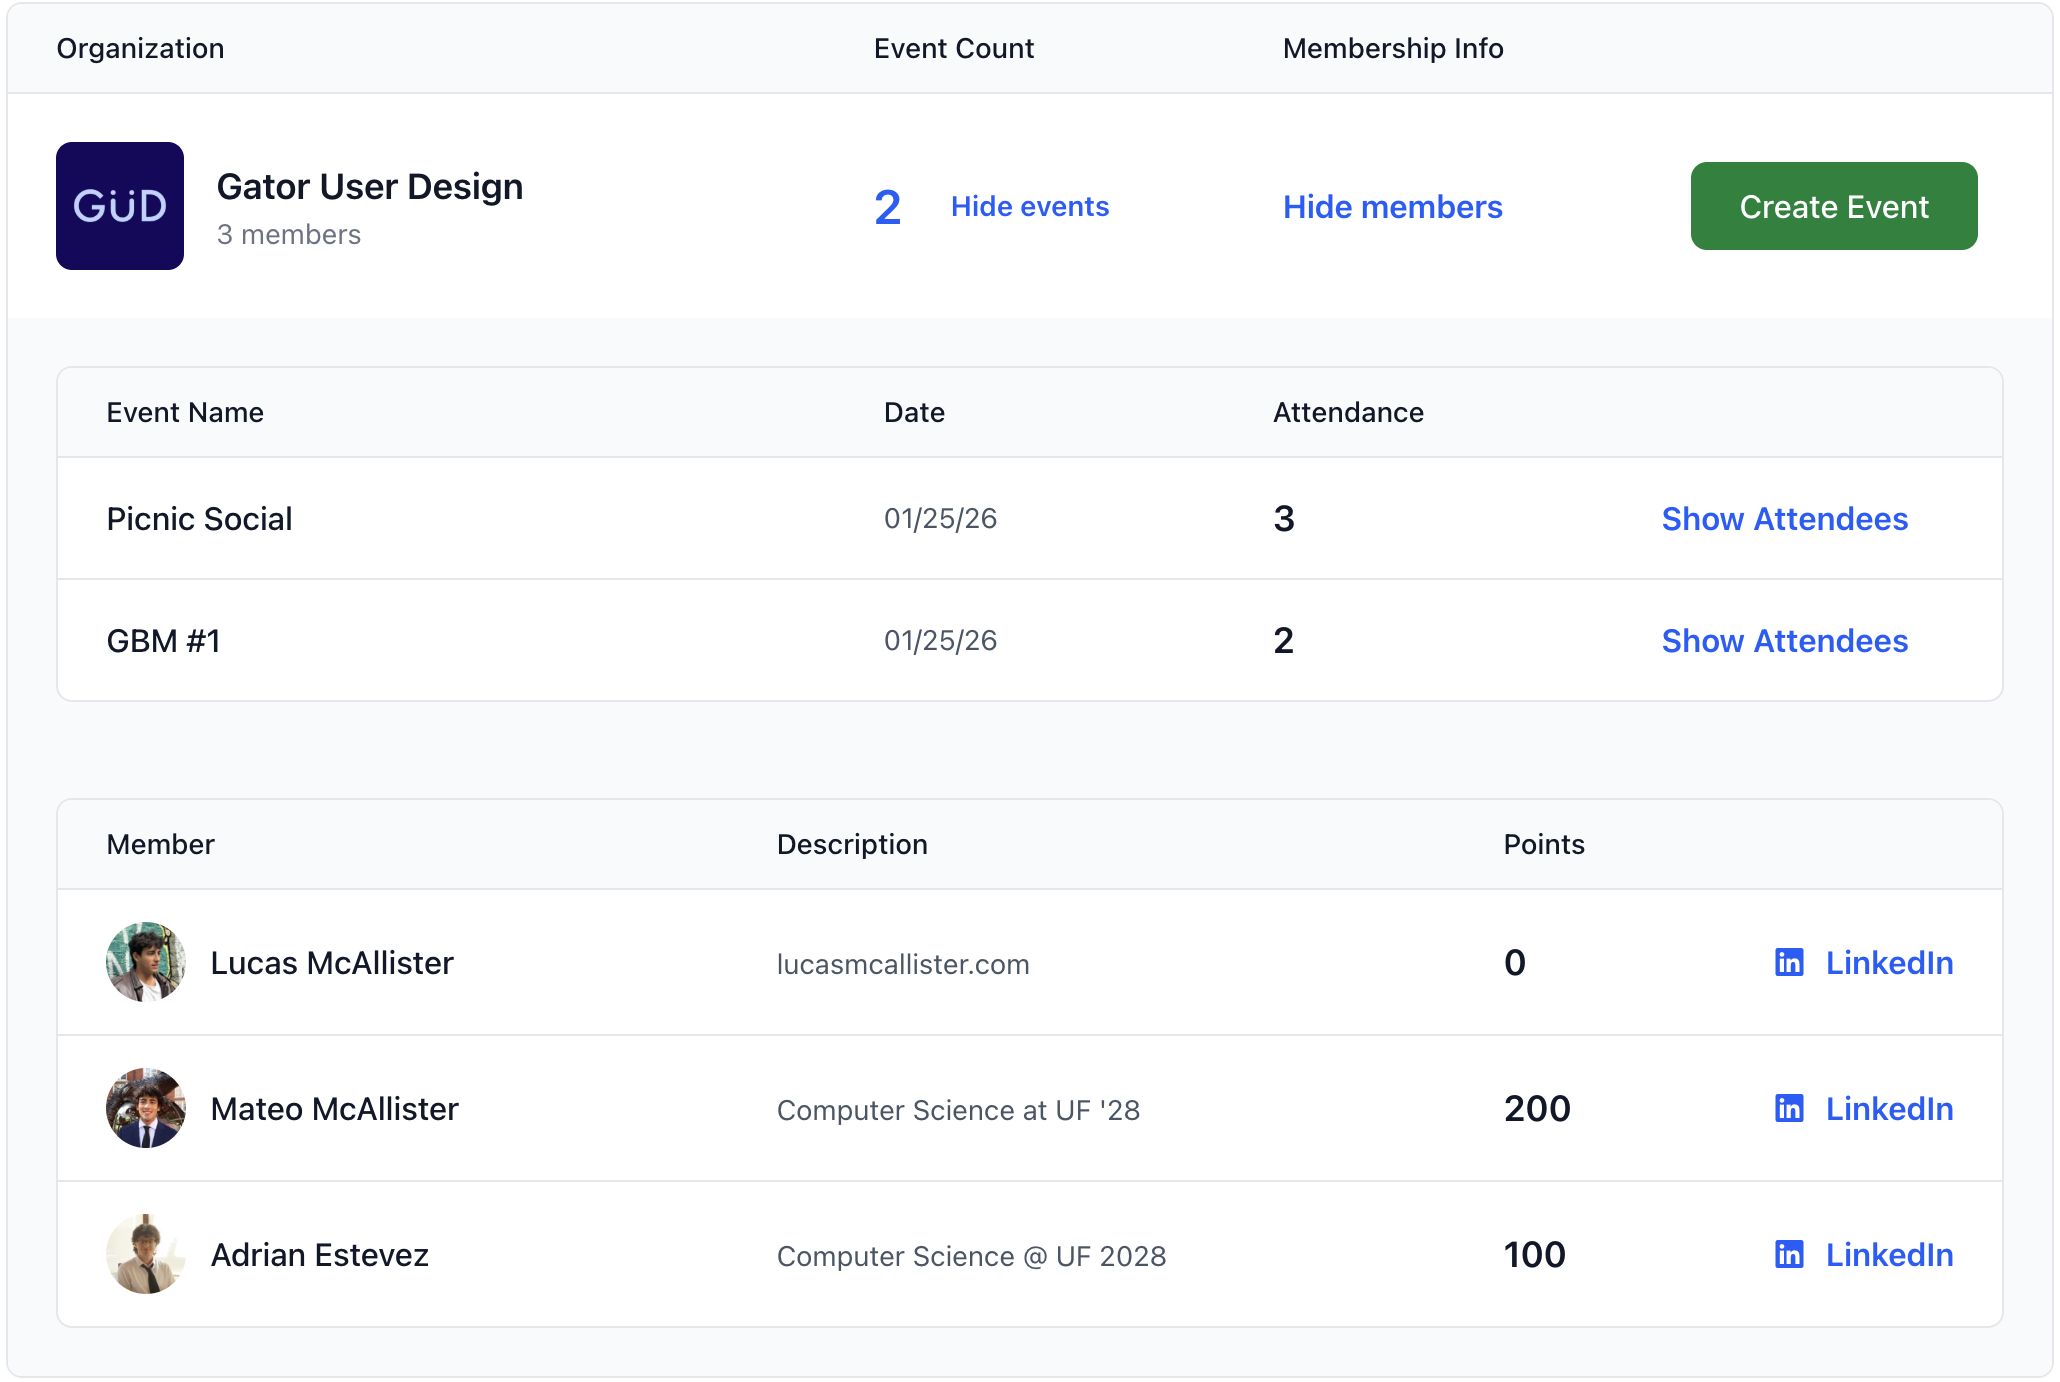Click Mateo McAllister's profile photo
The width and height of the screenshot is (2060, 1382).
click(x=146, y=1108)
